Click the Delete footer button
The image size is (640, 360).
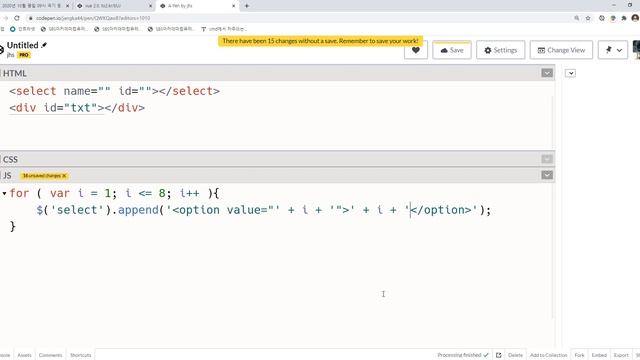(x=515, y=355)
